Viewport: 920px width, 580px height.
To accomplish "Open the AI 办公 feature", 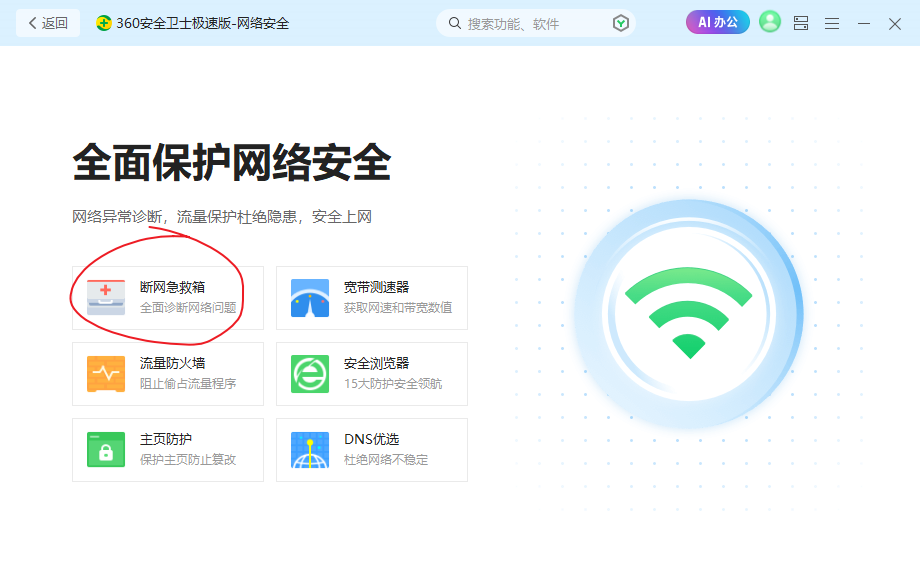I will point(717,21).
